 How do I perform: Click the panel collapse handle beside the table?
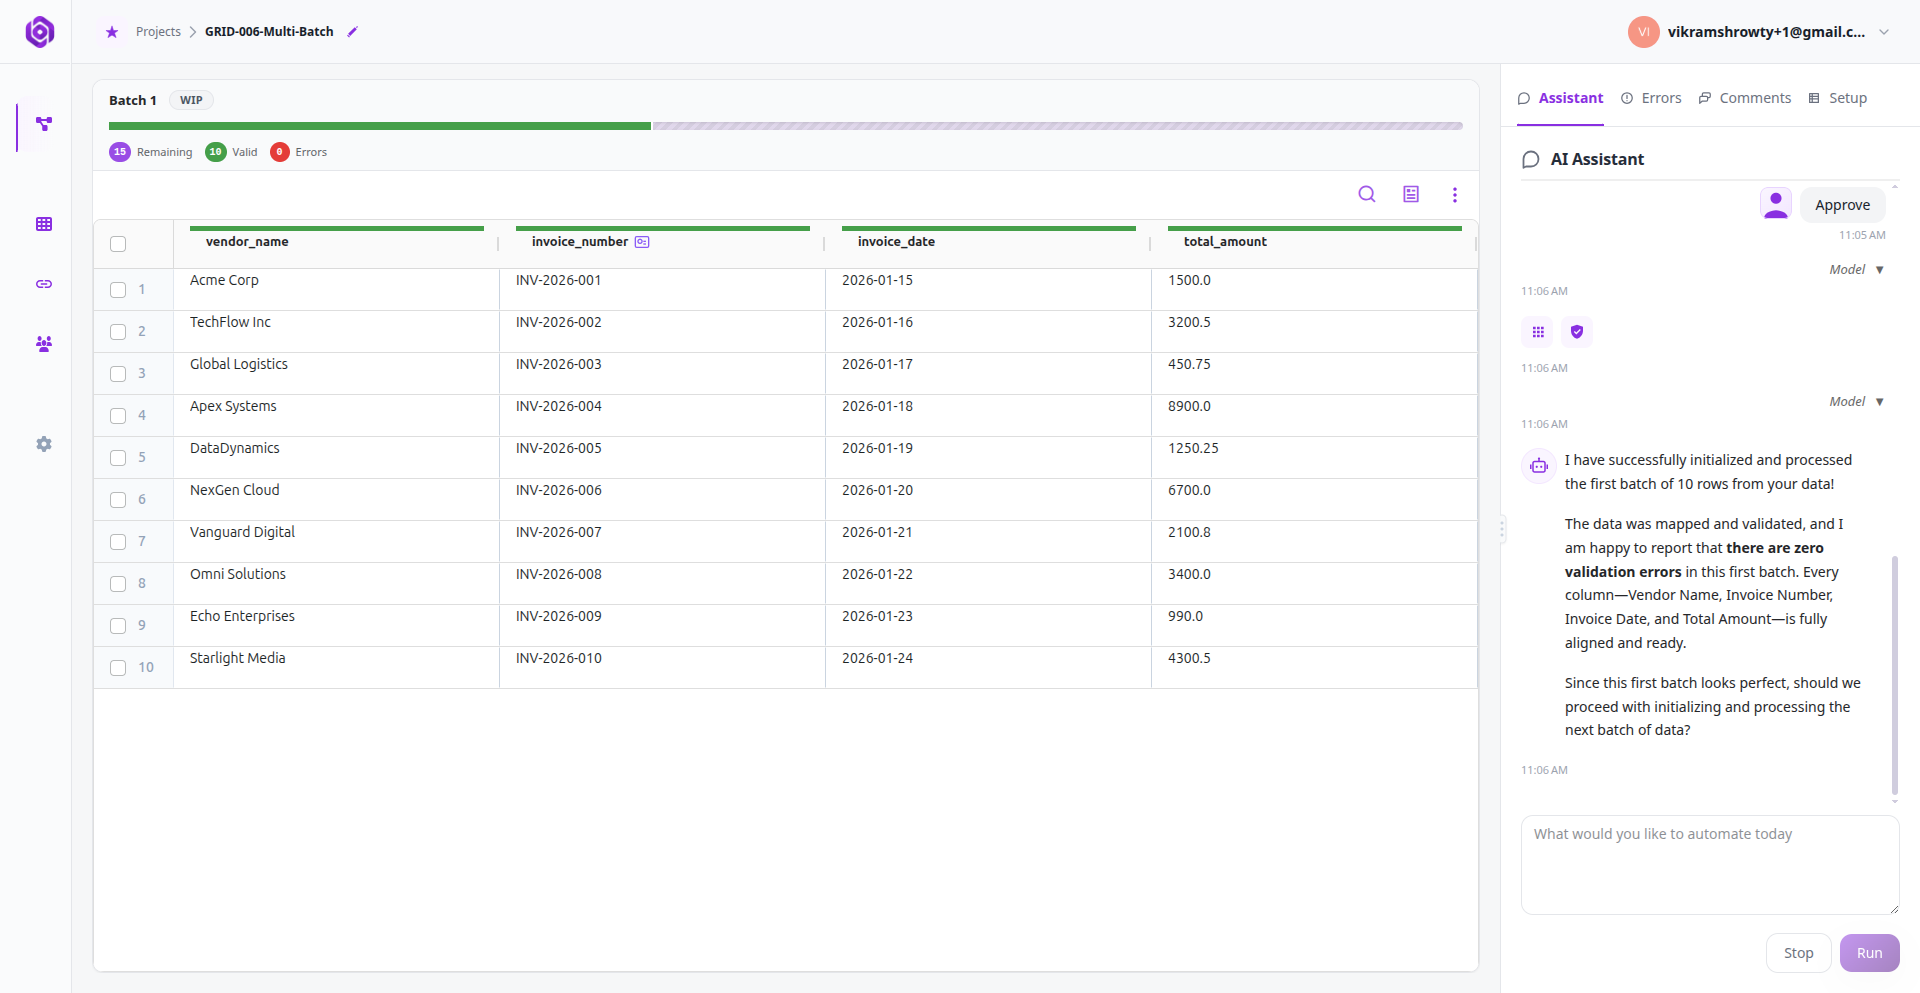1501,529
